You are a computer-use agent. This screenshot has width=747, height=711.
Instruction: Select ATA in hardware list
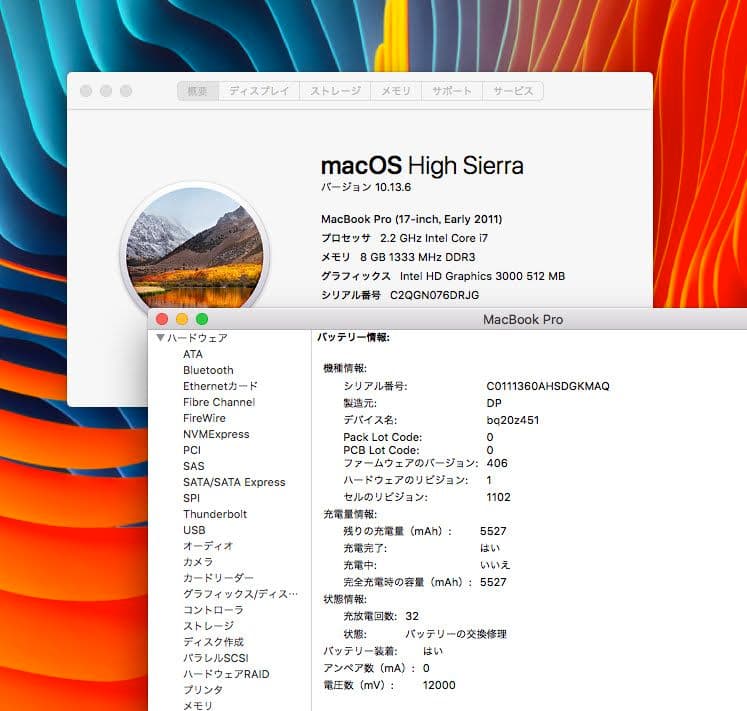pos(193,354)
